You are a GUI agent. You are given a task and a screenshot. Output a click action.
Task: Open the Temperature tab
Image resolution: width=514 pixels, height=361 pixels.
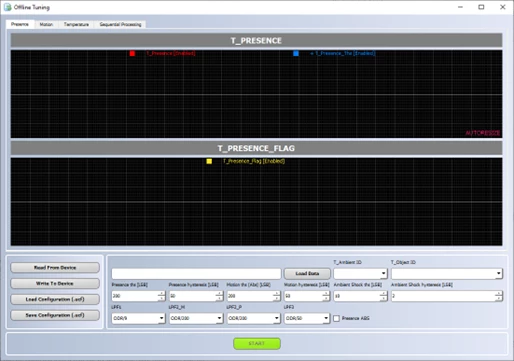click(x=76, y=24)
